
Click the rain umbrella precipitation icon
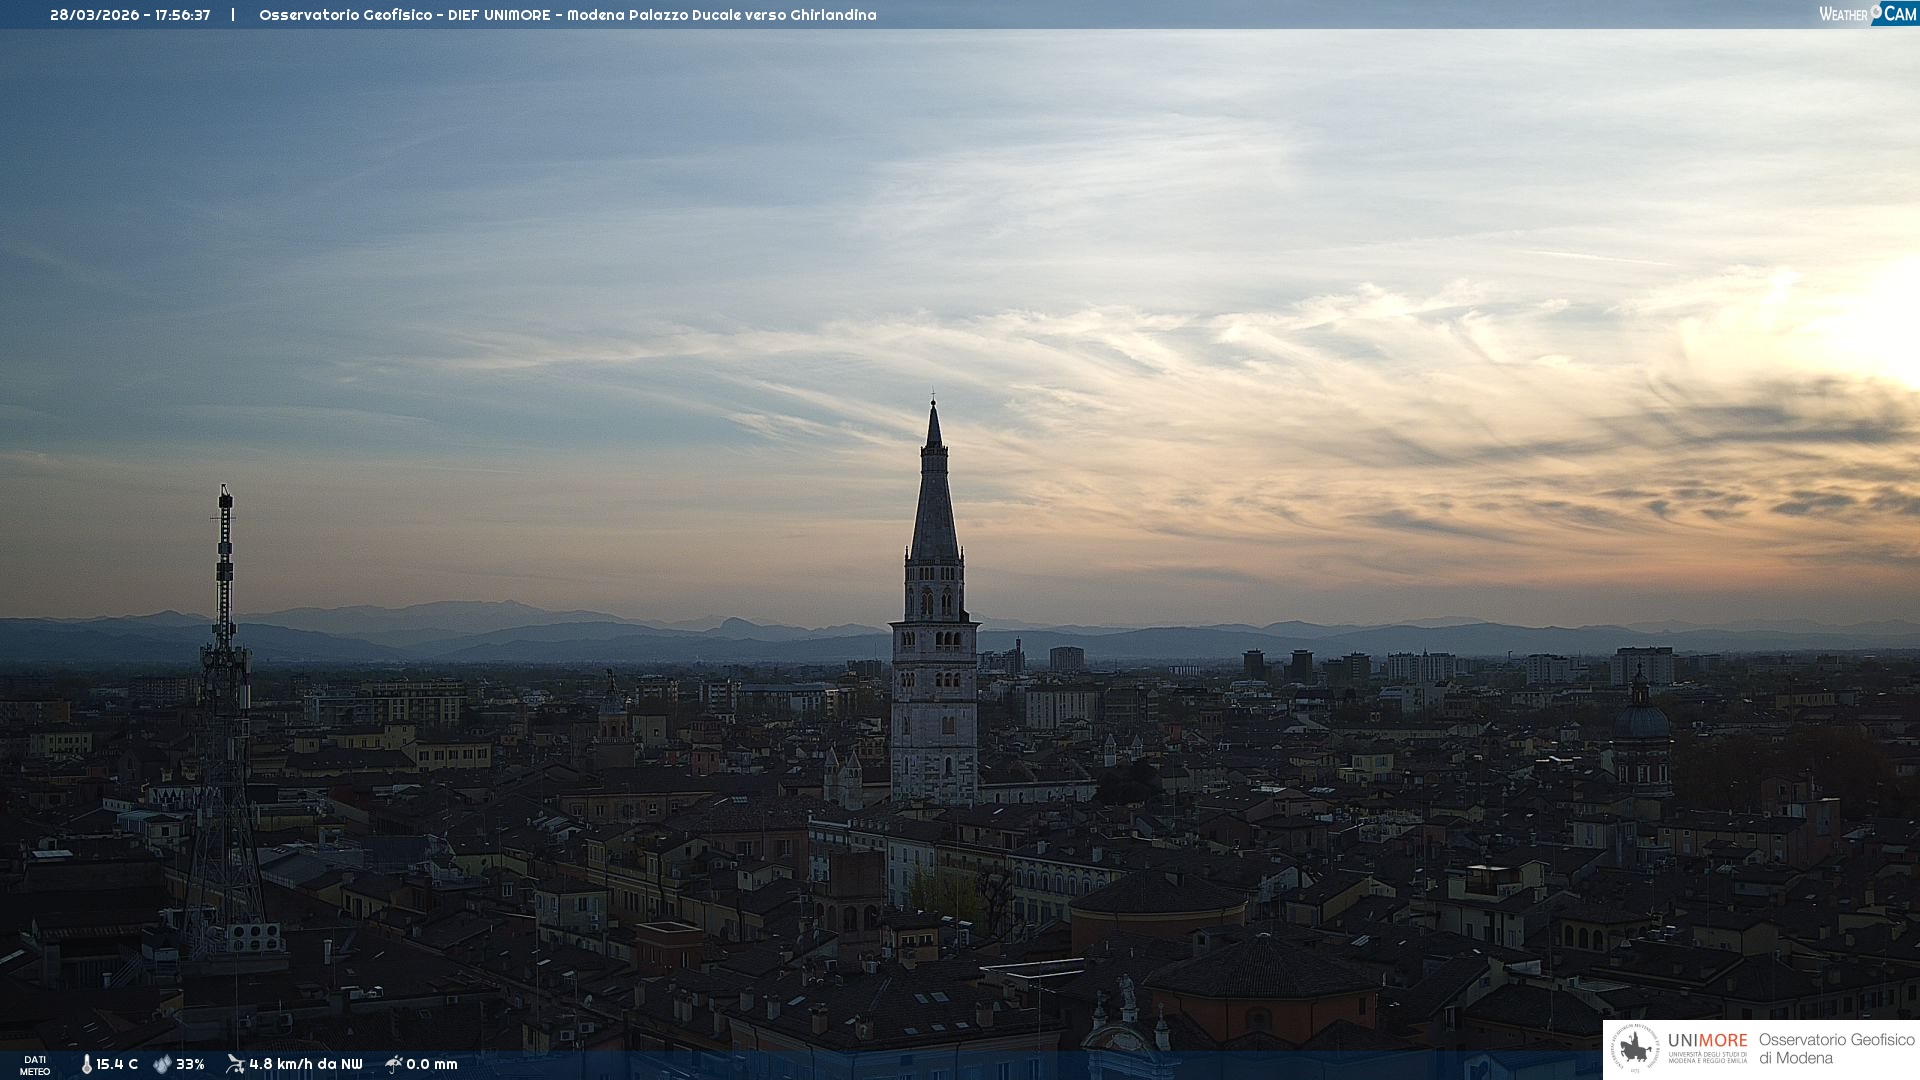tap(393, 1064)
